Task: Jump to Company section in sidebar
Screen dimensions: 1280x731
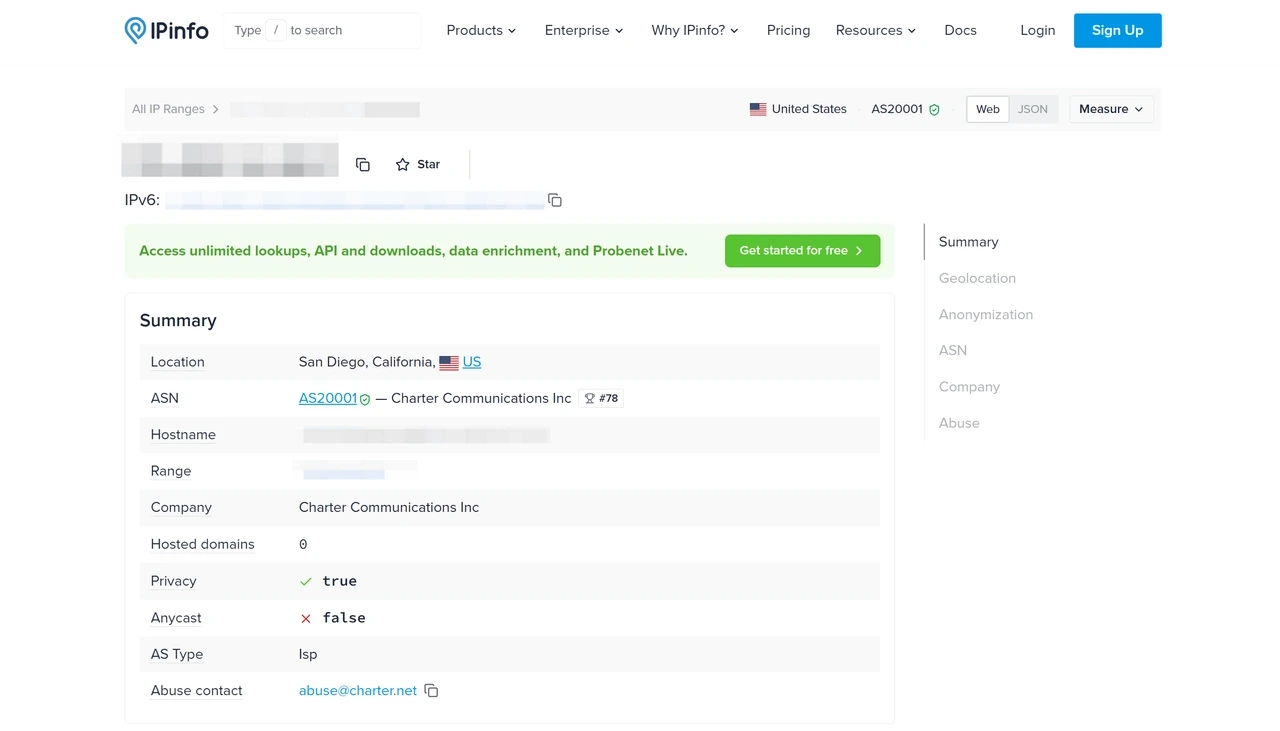Action: (969, 387)
